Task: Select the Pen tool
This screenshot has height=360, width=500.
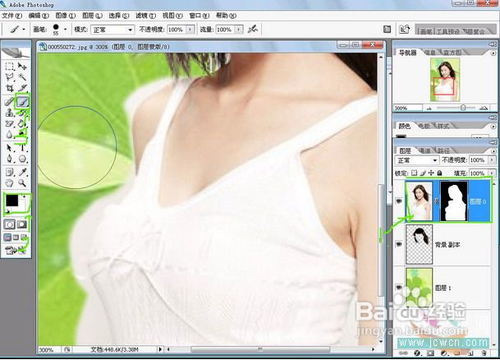Action: pos(10,159)
